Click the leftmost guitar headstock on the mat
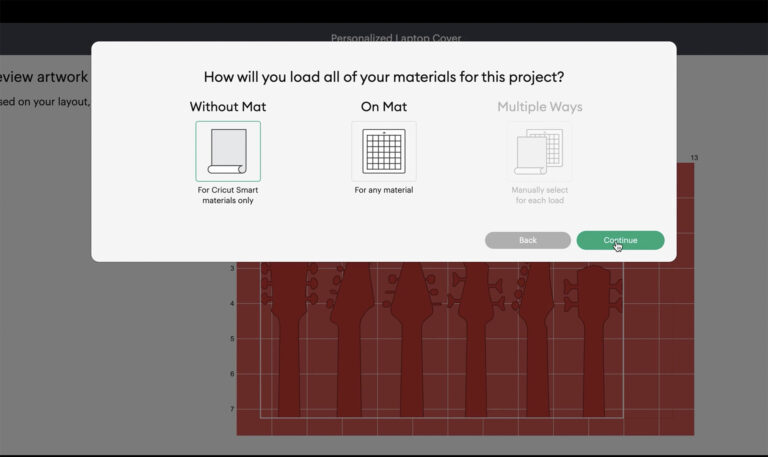 point(289,339)
